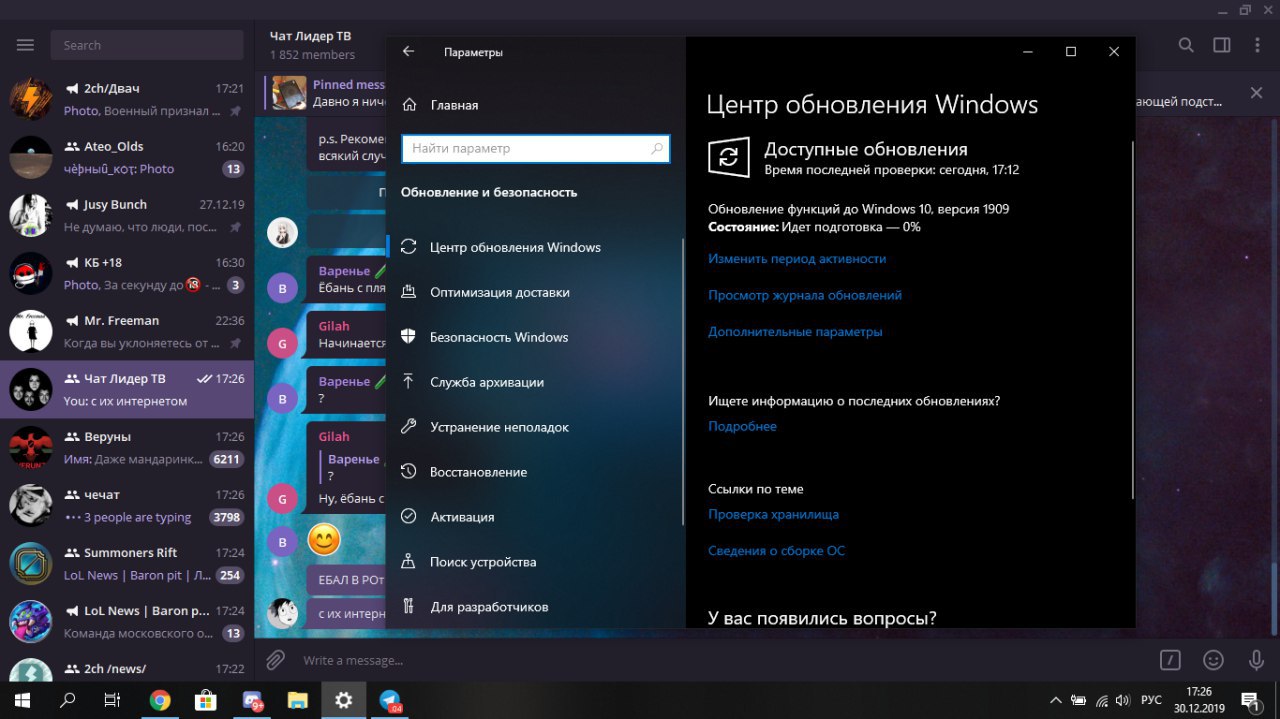
Task: Open 2ch/Двач channel chat
Action: coord(127,99)
